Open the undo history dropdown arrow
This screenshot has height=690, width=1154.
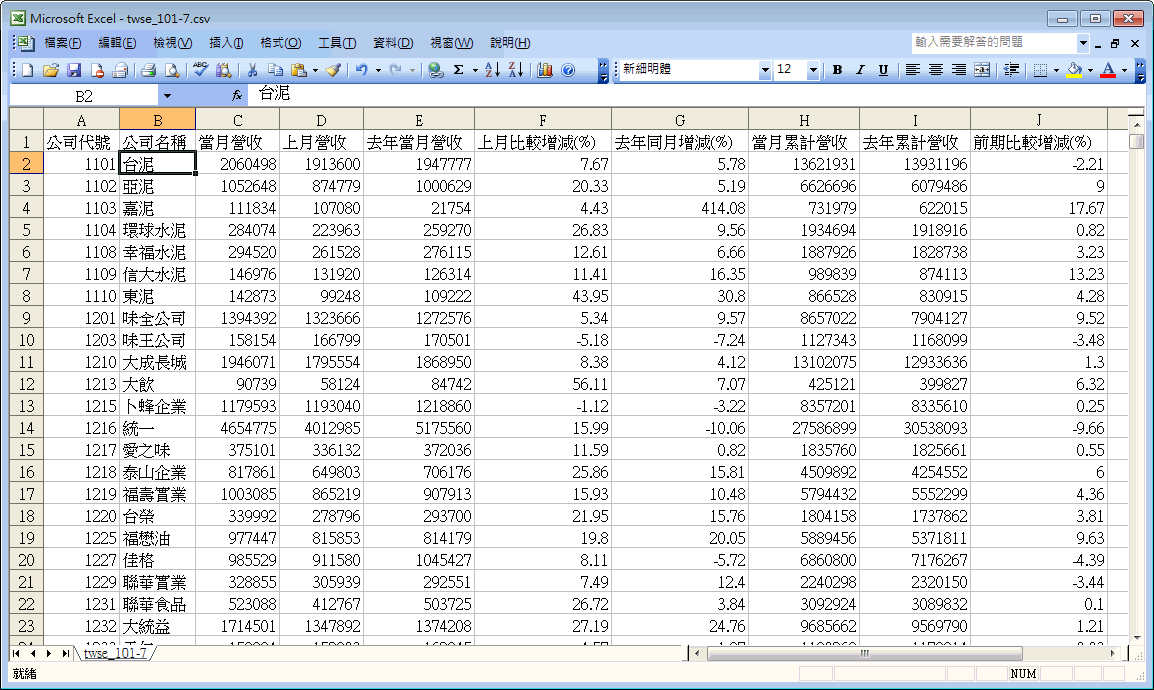(378, 70)
